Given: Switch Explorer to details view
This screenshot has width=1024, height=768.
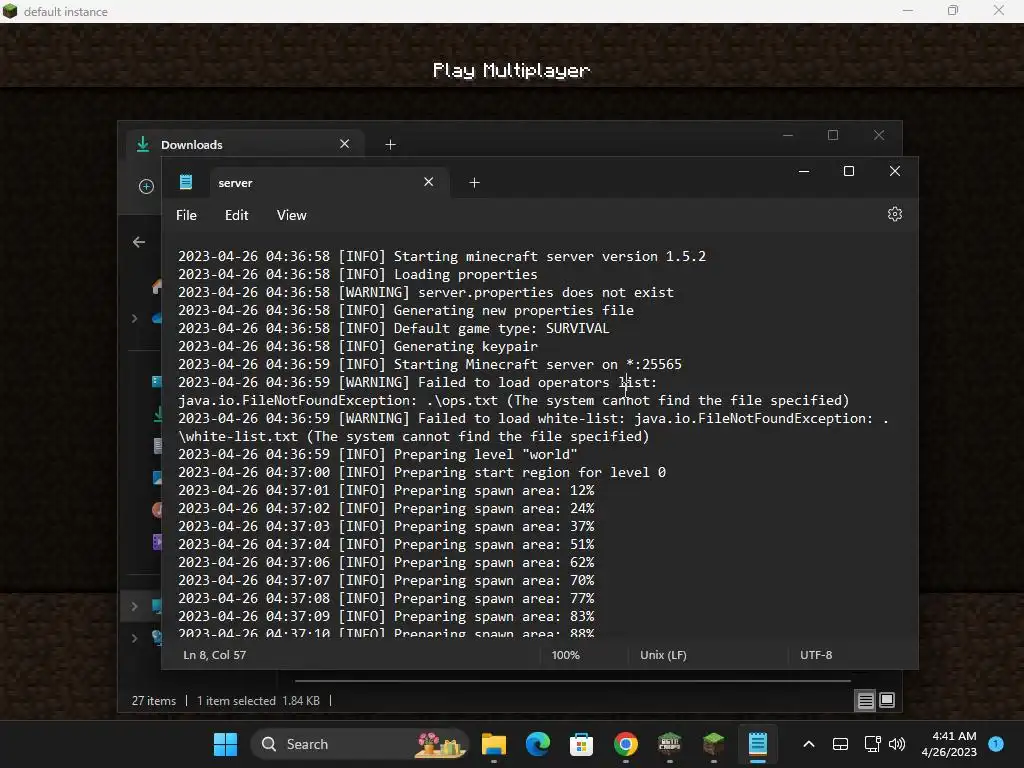Looking at the screenshot, I should click(x=865, y=701).
